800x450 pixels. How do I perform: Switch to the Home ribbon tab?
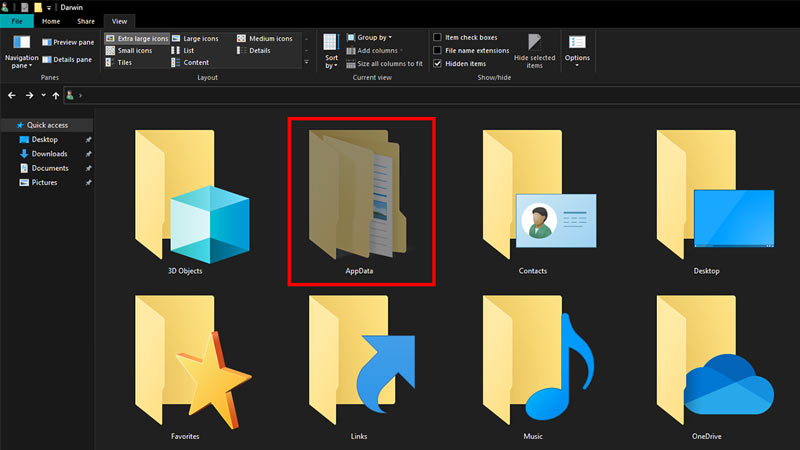pos(51,21)
